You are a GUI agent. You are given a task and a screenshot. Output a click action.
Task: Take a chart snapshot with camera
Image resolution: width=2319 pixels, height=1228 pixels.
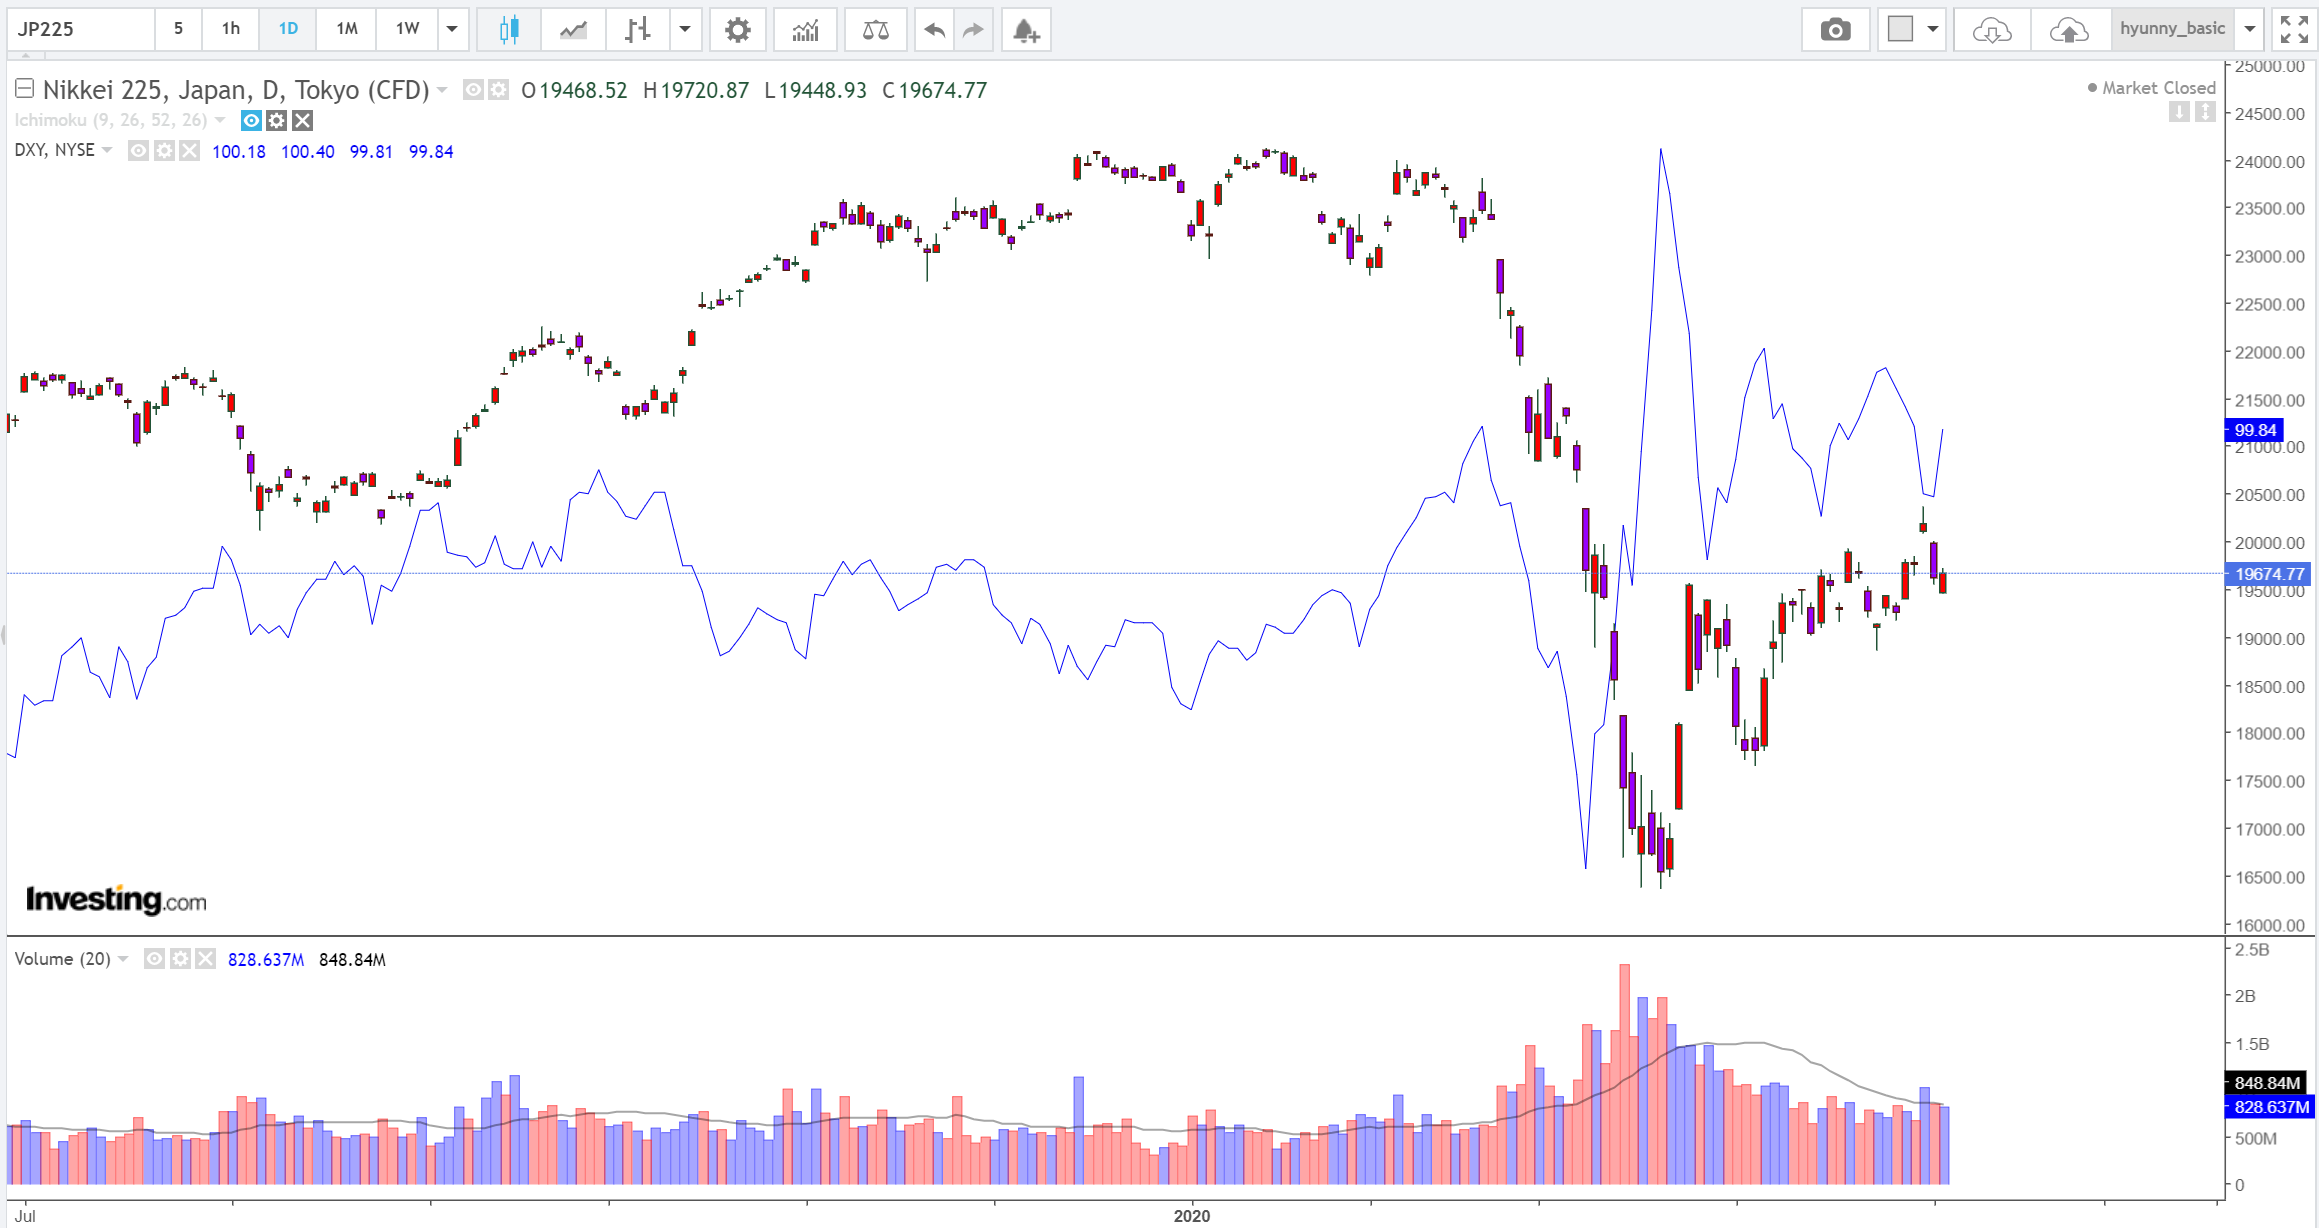(1835, 29)
